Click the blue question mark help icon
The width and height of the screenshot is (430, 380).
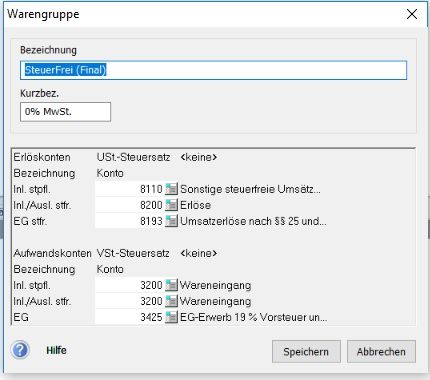20,350
